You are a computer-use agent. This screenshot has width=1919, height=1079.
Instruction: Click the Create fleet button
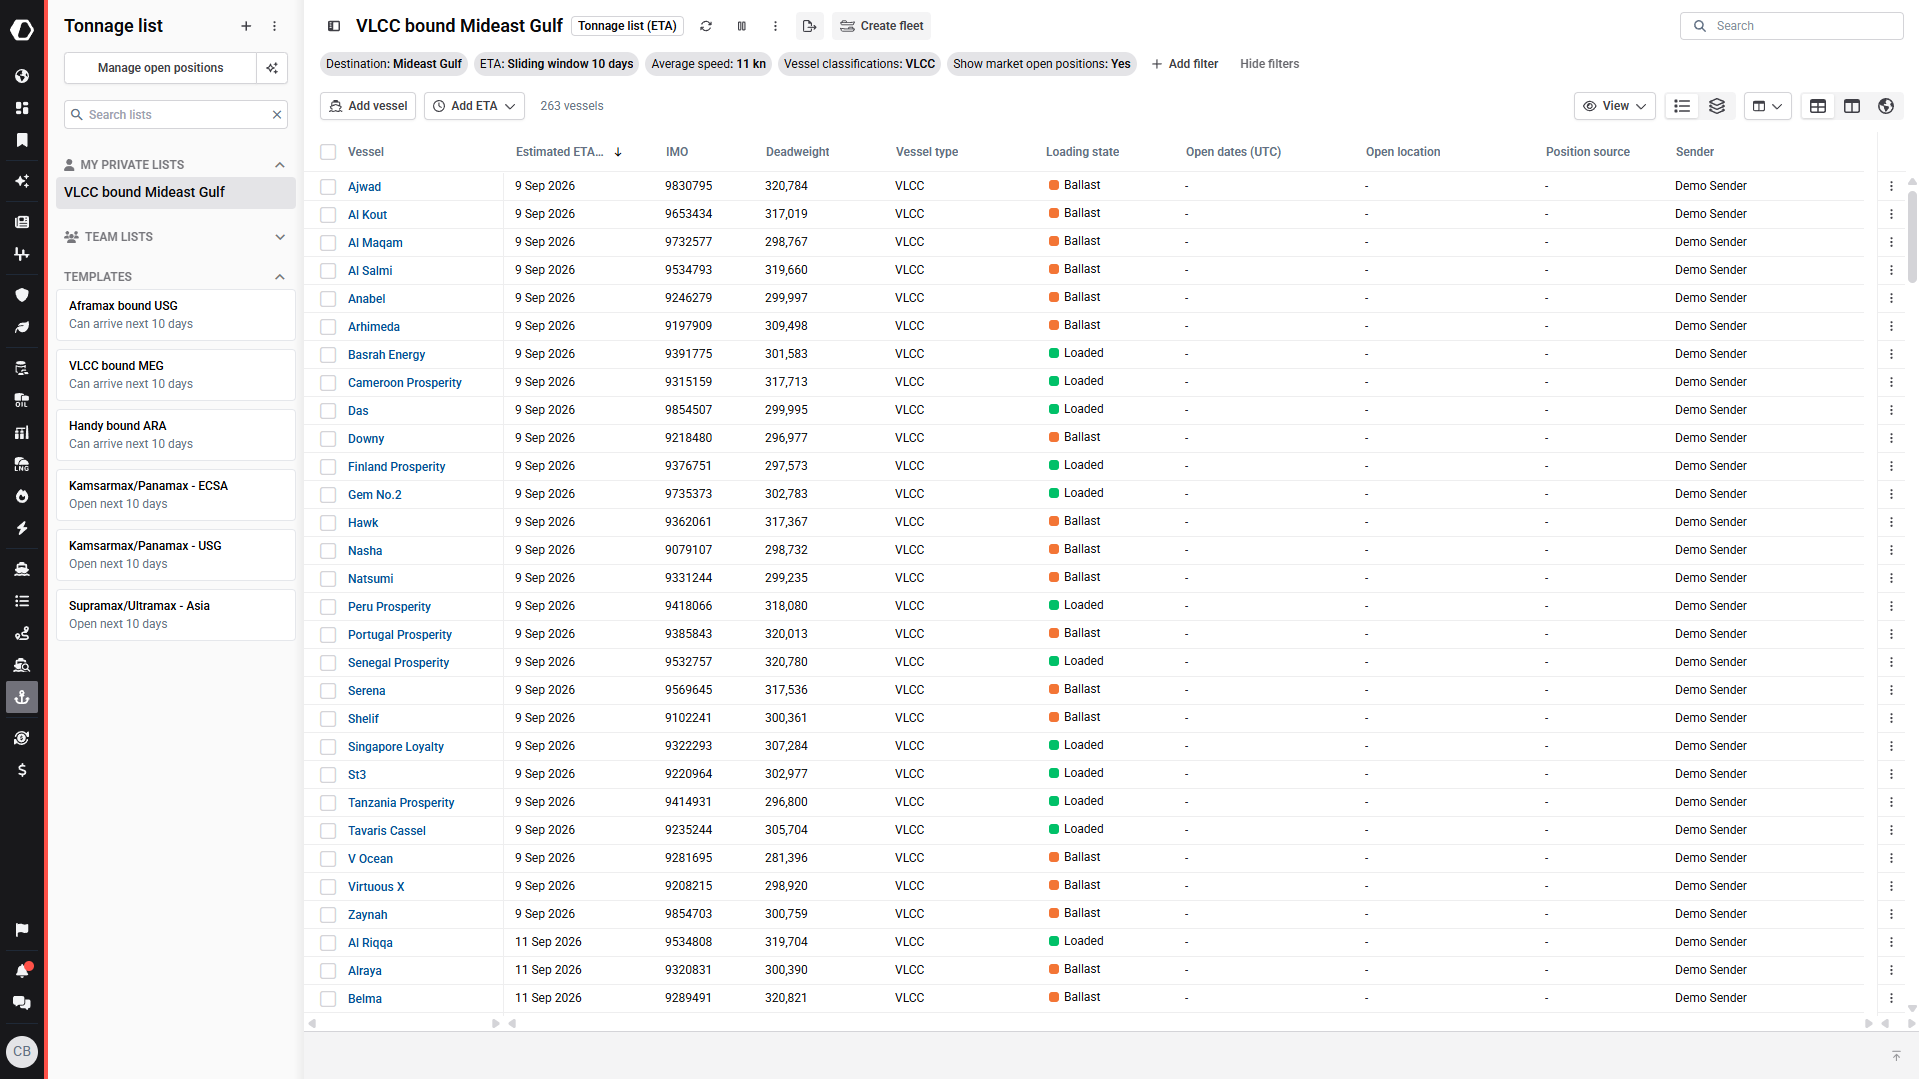point(881,26)
